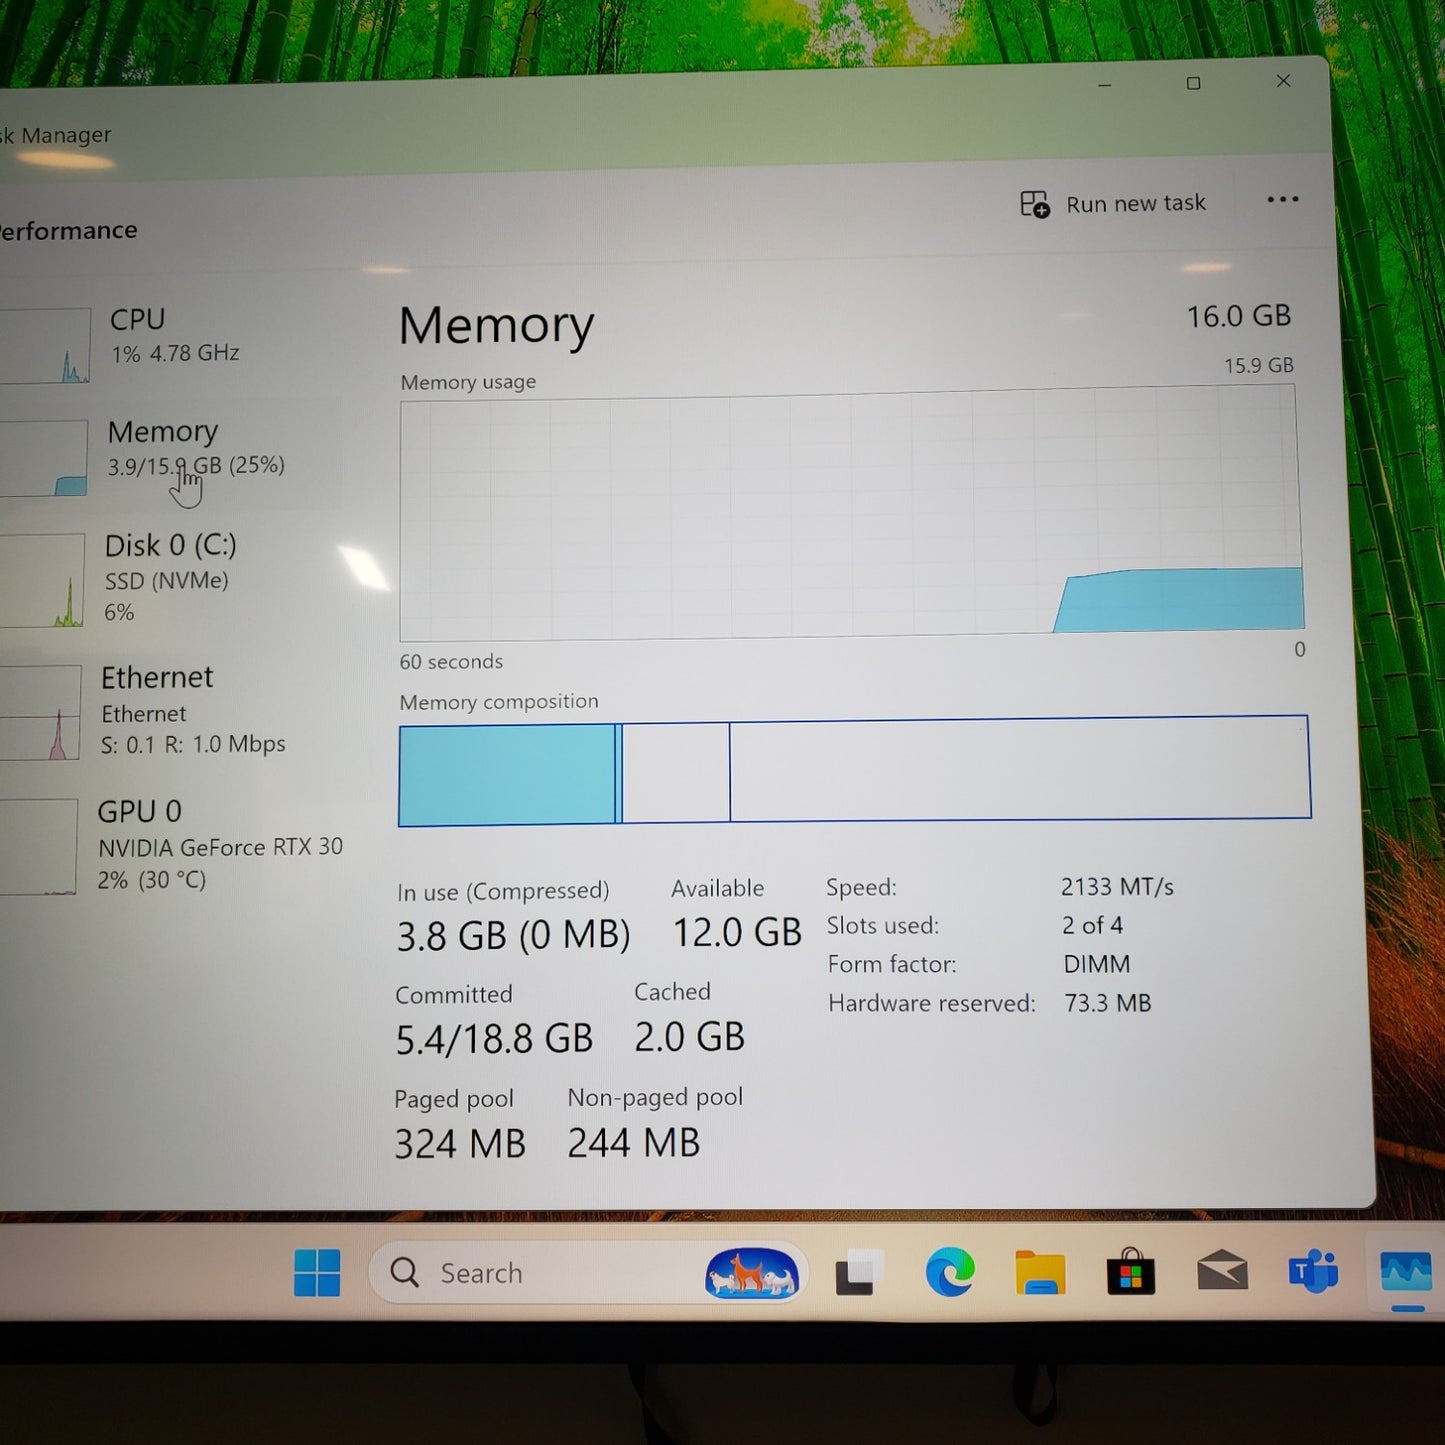Open Microsoft Teams from the taskbar
Viewport: 1445px width, 1445px height.
[x=1313, y=1272]
